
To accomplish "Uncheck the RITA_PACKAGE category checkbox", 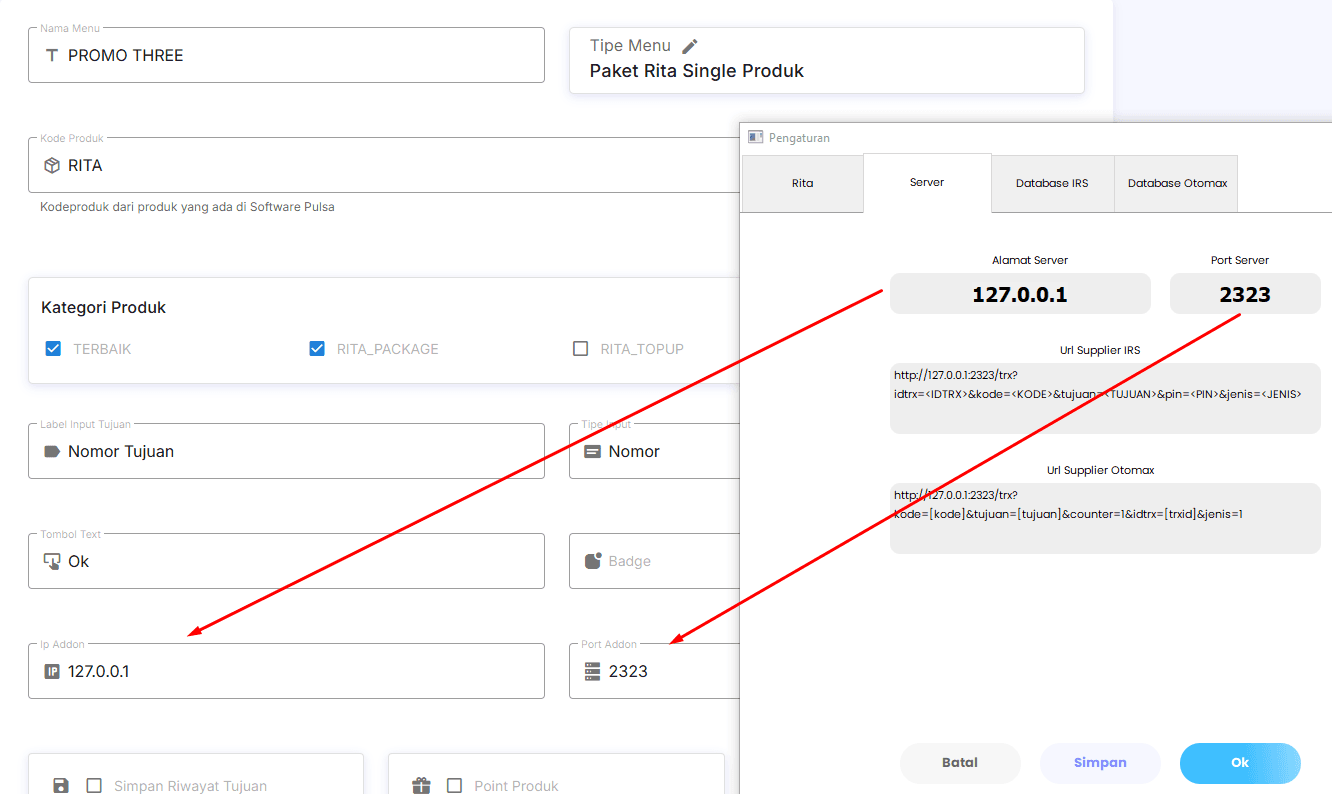I will coord(317,349).
